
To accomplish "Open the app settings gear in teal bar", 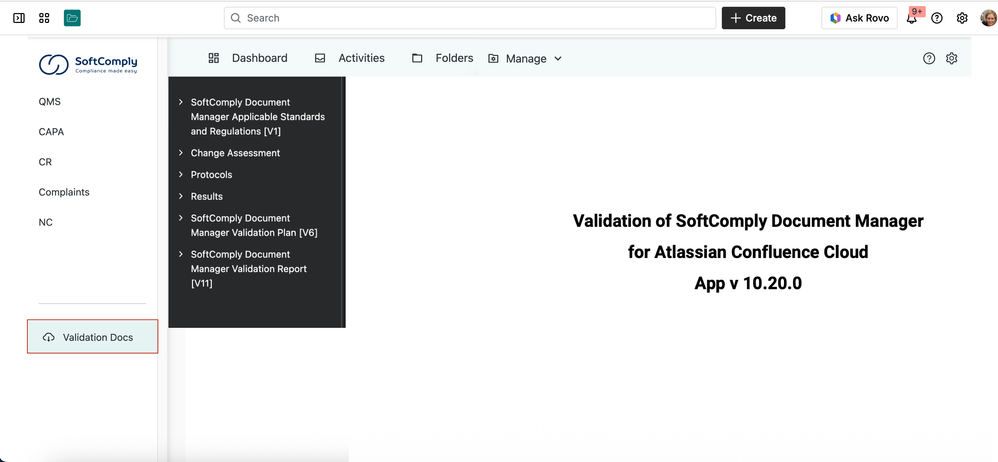I will click(952, 59).
